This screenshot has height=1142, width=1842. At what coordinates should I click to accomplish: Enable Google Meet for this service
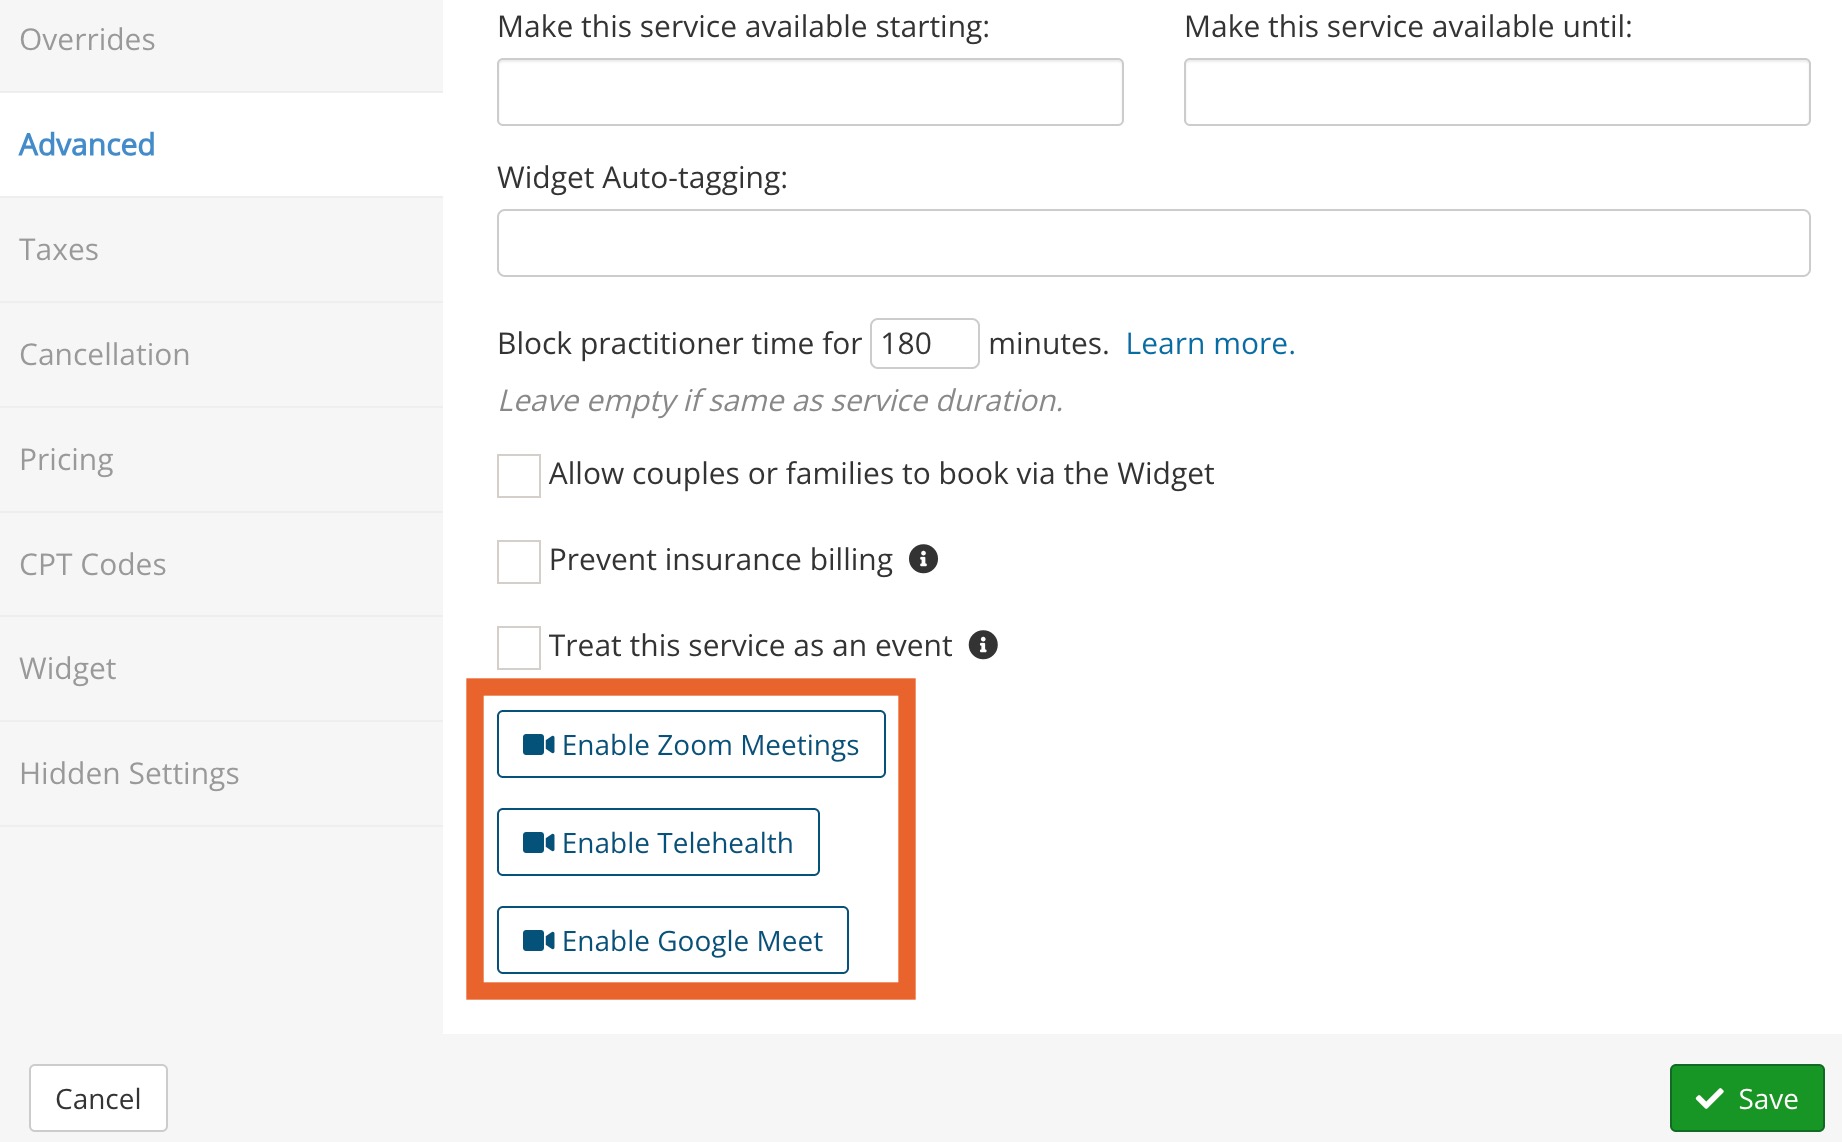tap(673, 940)
